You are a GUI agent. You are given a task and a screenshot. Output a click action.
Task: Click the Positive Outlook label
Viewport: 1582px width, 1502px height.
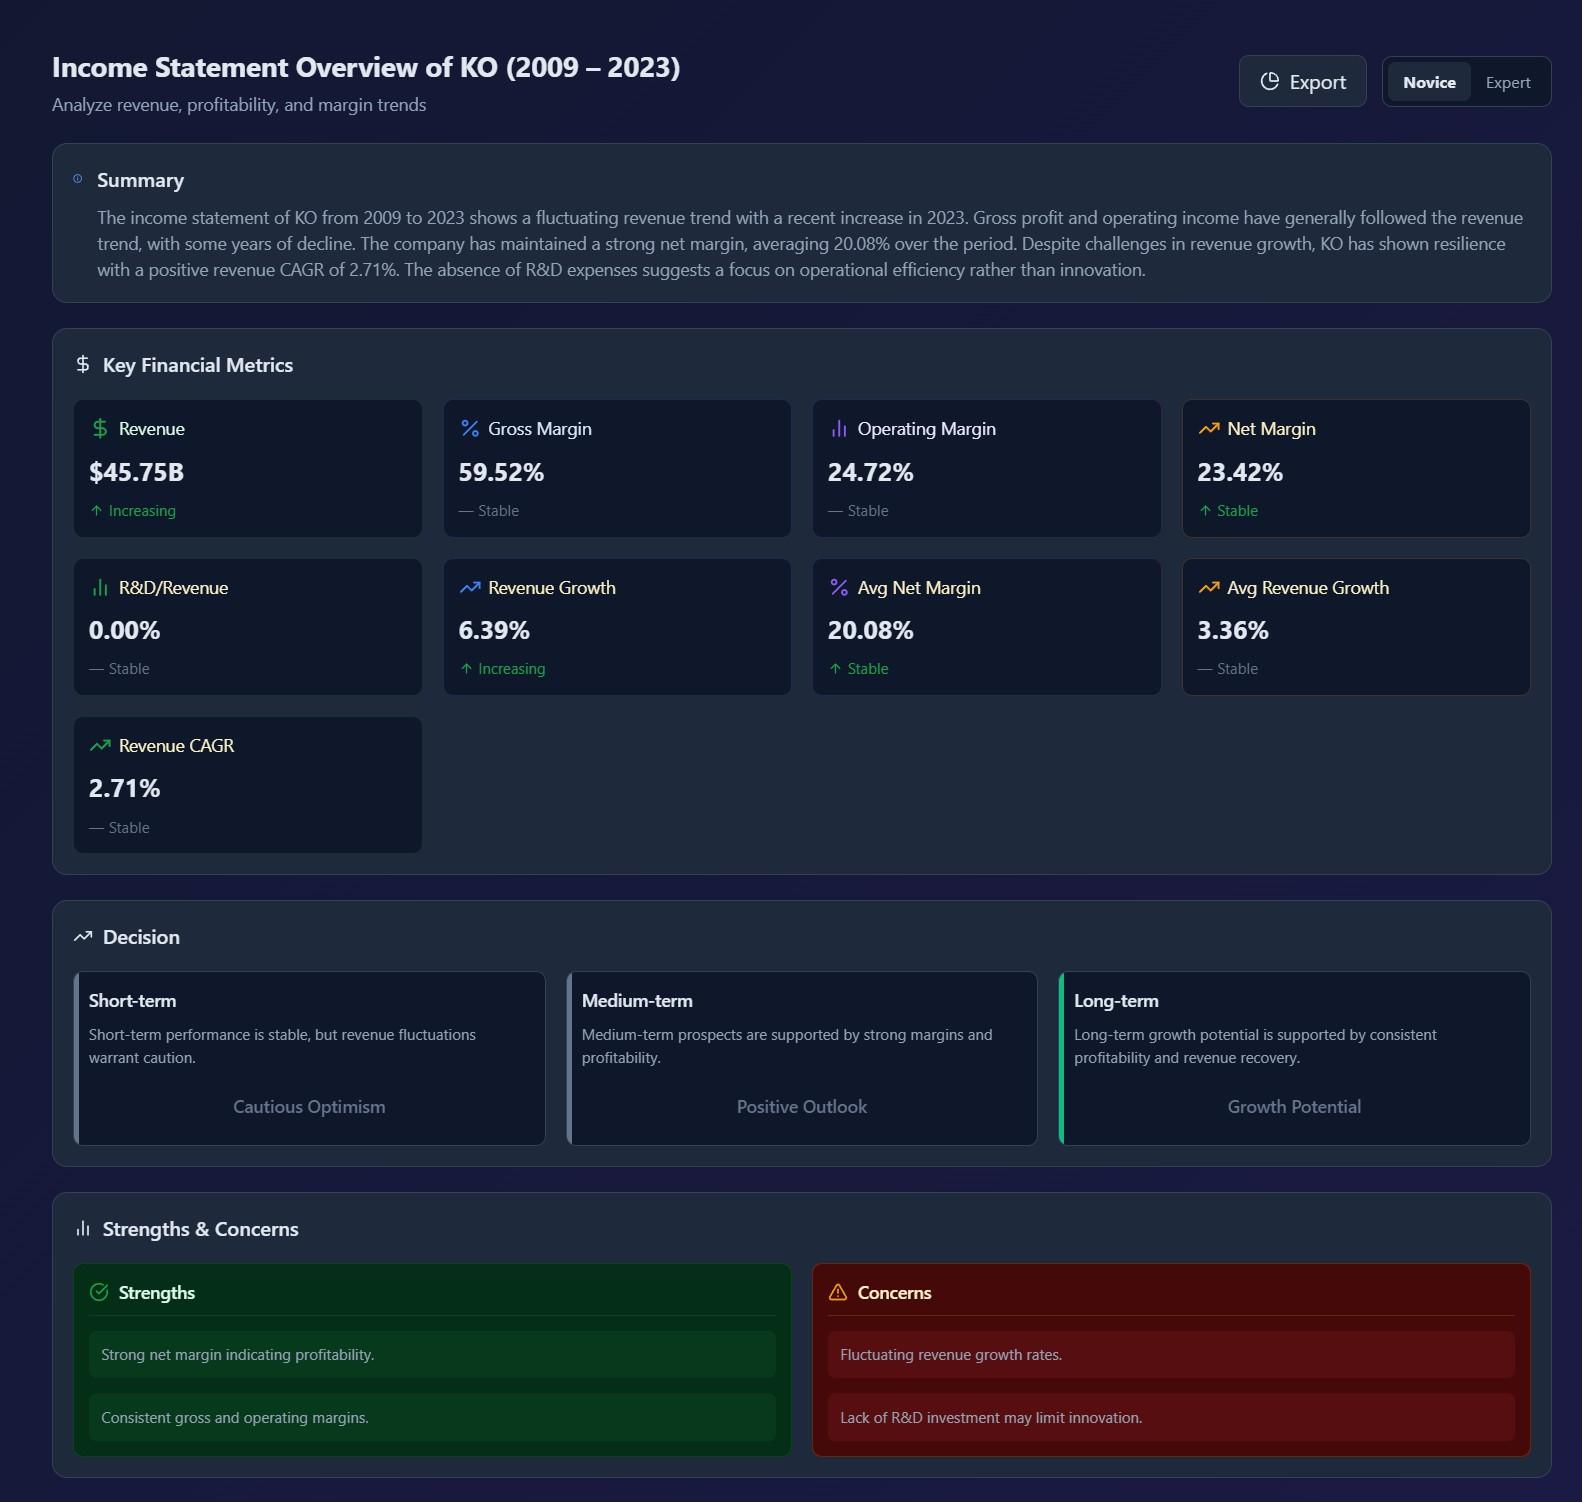[x=802, y=1106]
